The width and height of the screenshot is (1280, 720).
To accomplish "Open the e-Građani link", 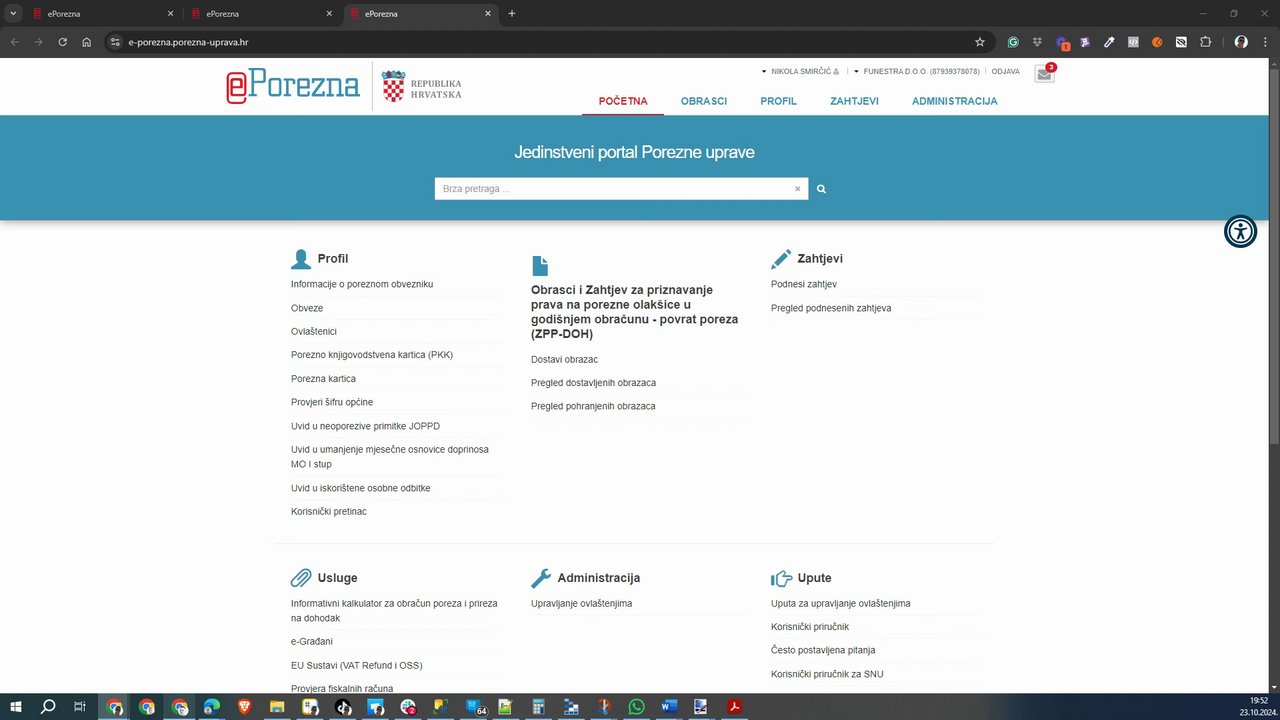I will (x=312, y=642).
